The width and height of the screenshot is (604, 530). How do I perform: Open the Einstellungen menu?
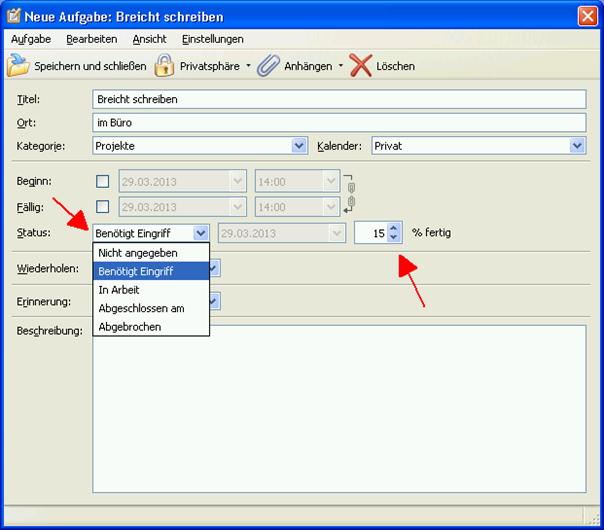[x=213, y=39]
